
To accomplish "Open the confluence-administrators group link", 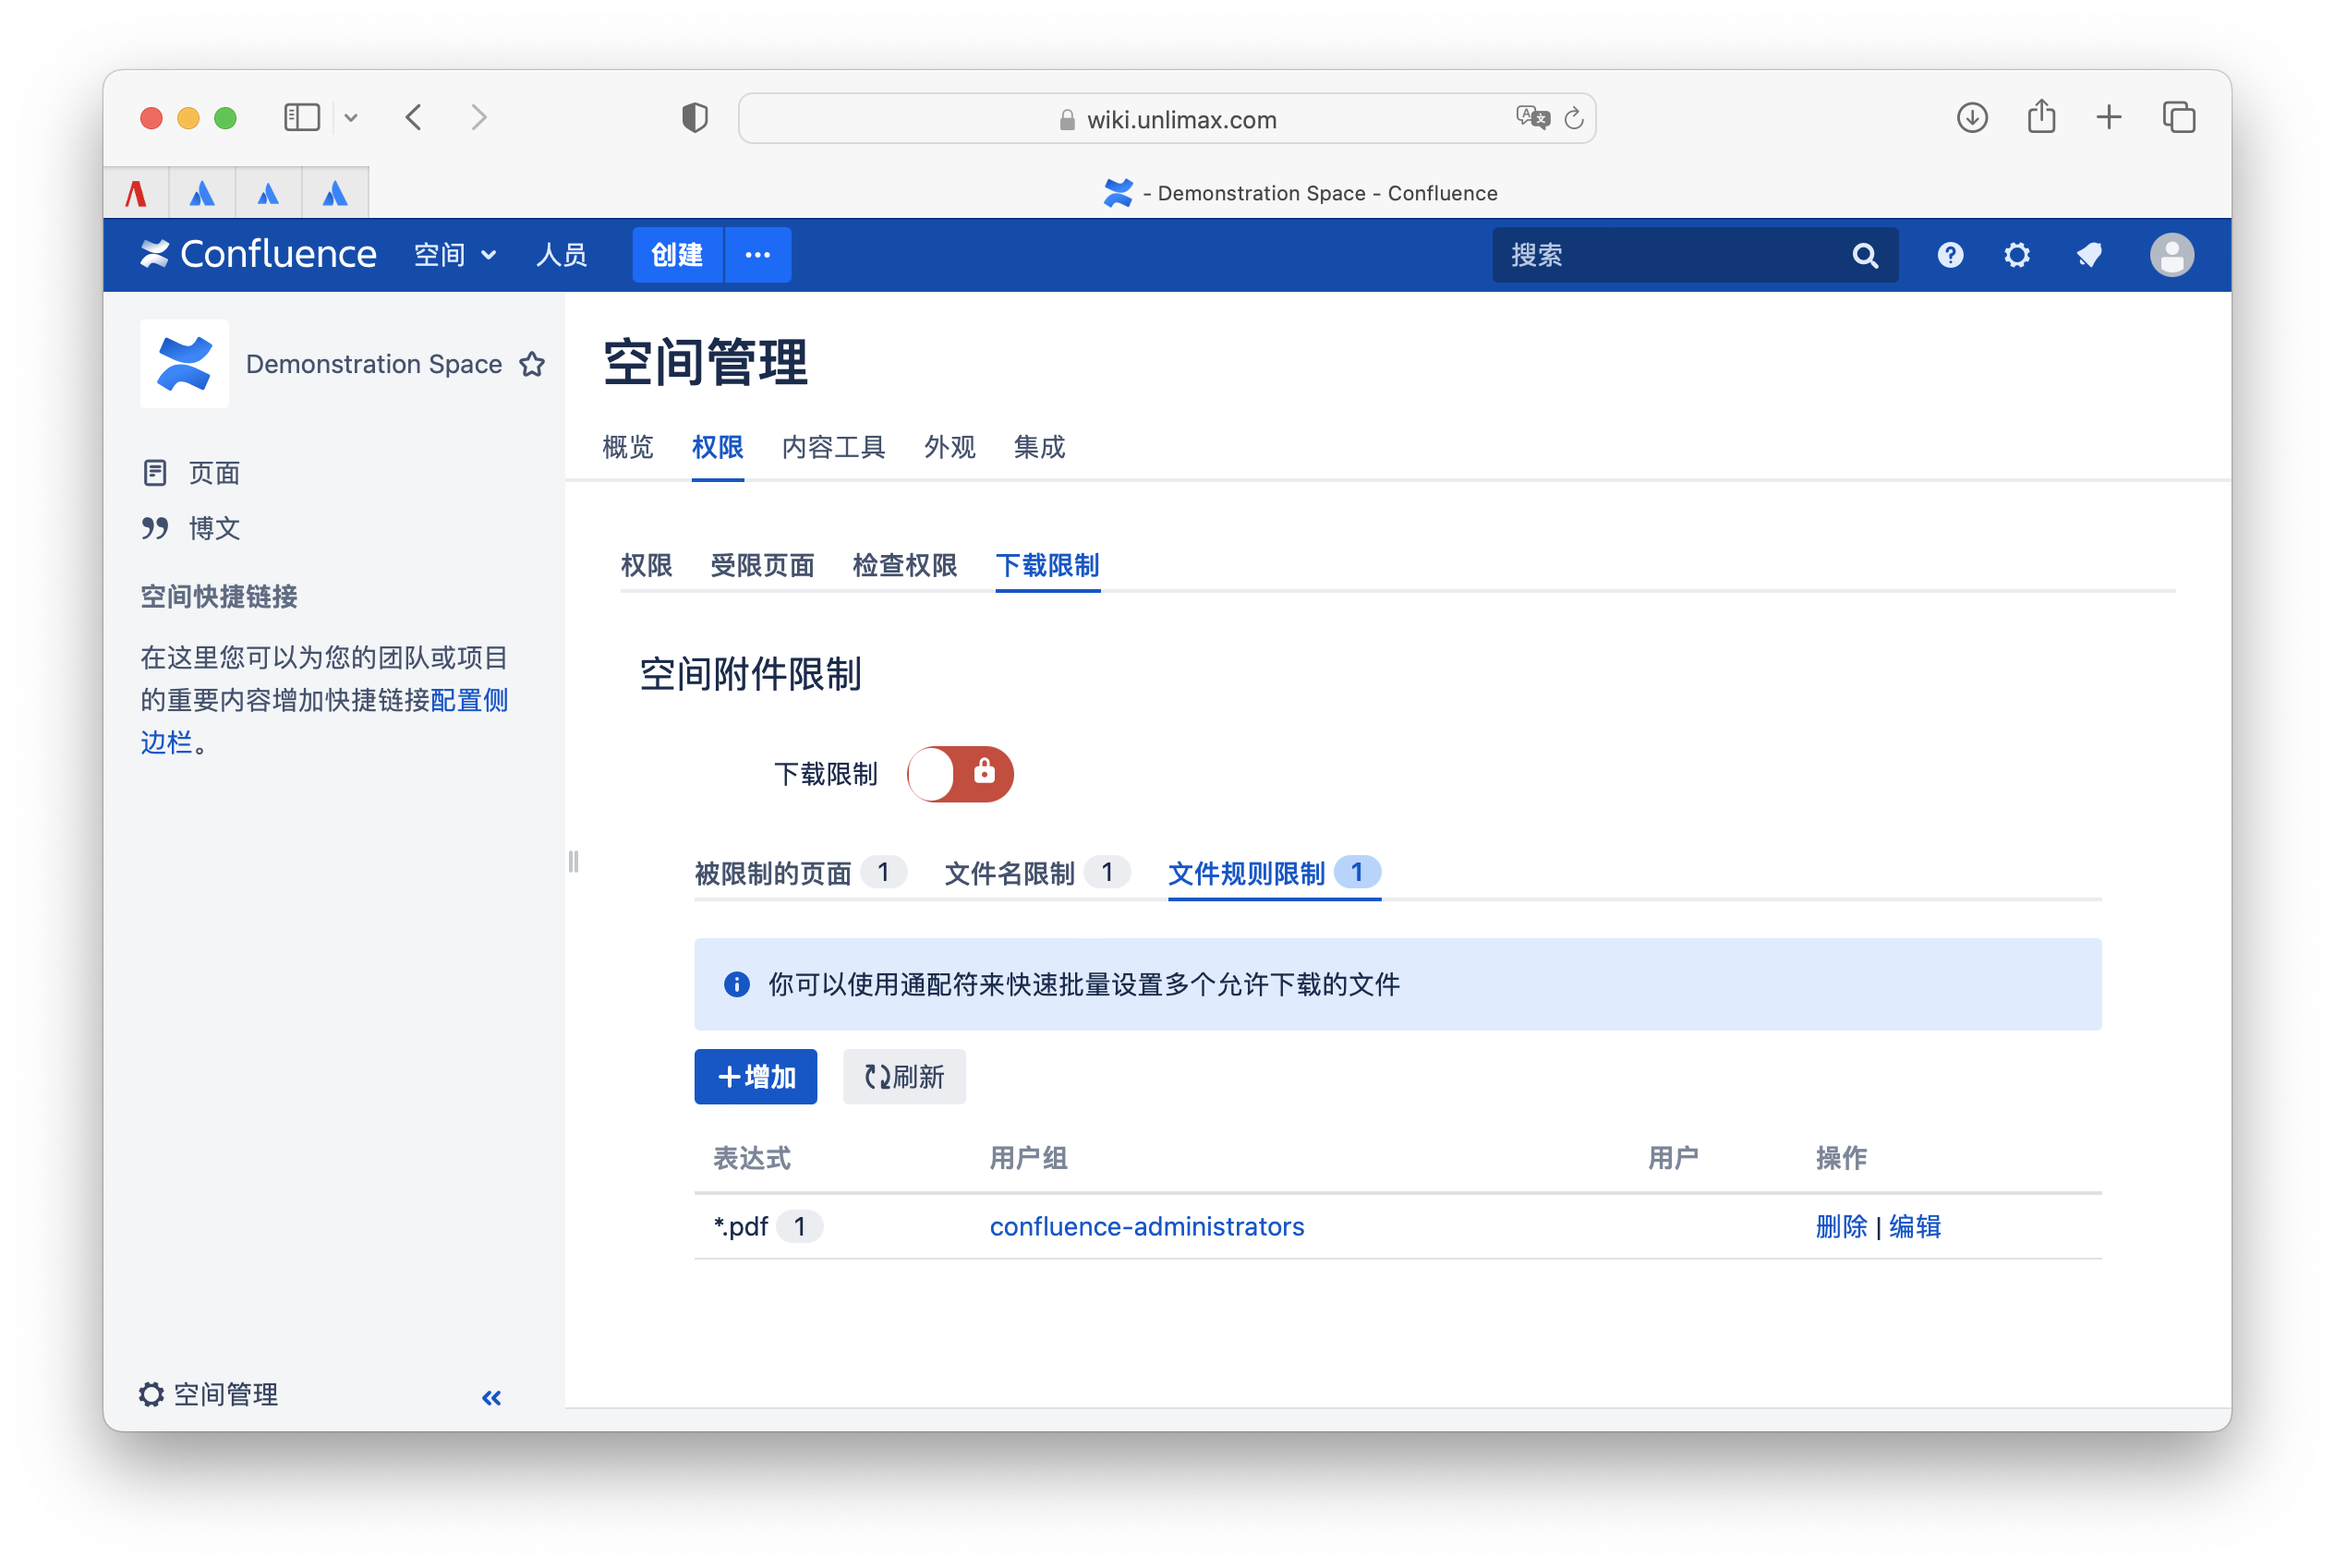I will (x=1146, y=1226).
